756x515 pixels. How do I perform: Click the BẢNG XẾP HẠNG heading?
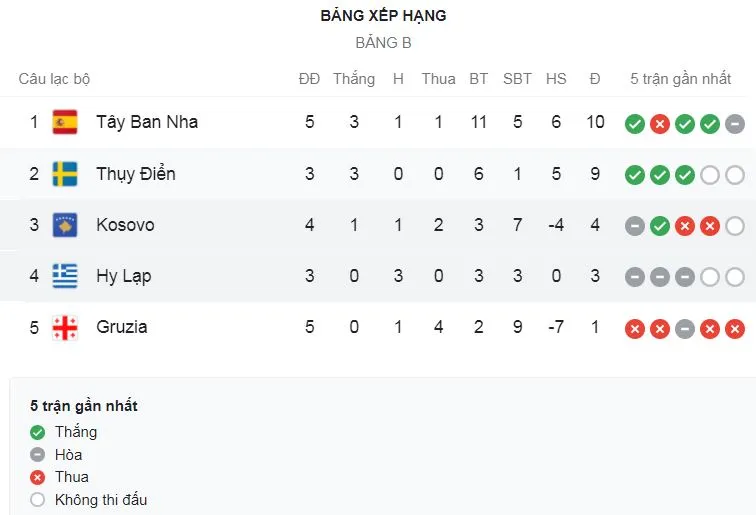383,16
